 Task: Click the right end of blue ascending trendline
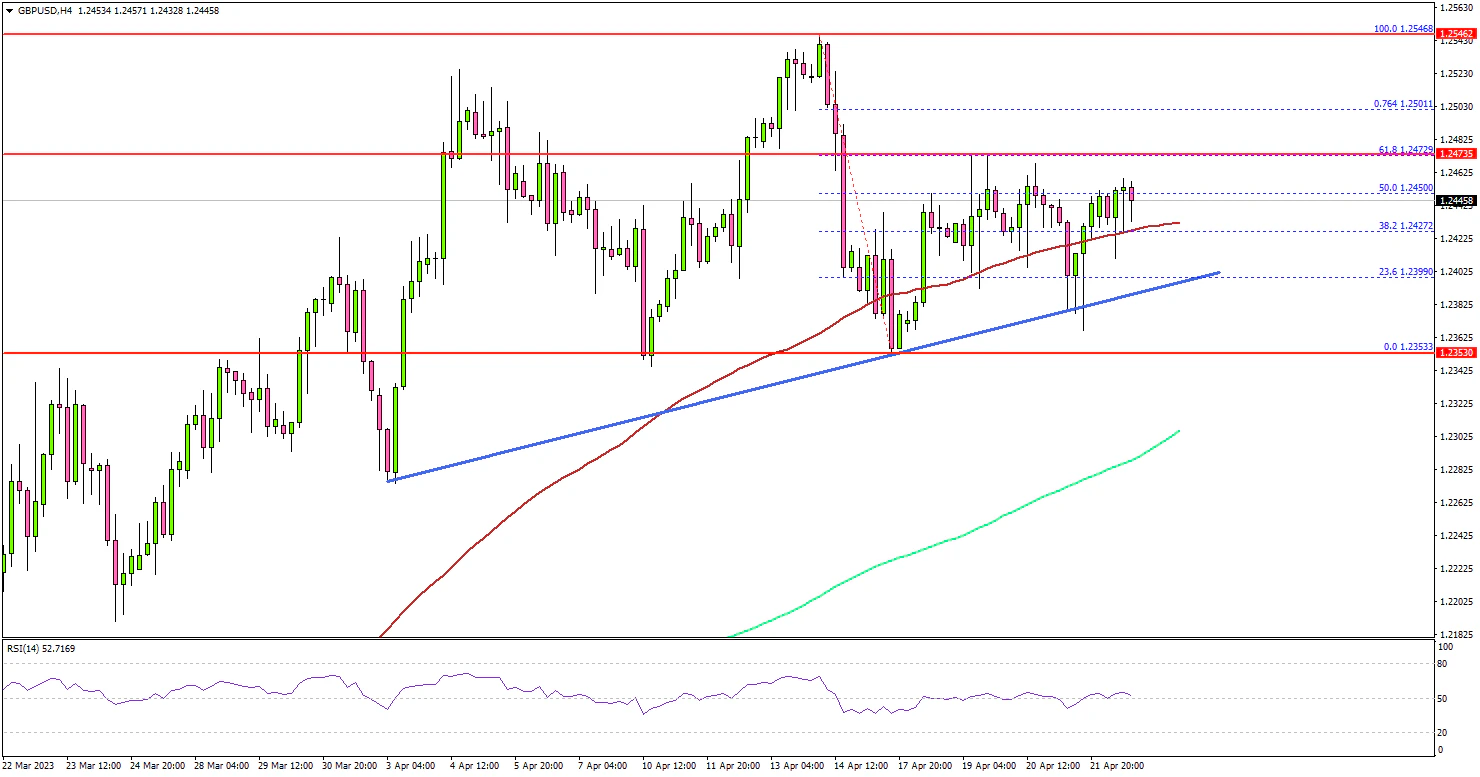tap(1216, 272)
